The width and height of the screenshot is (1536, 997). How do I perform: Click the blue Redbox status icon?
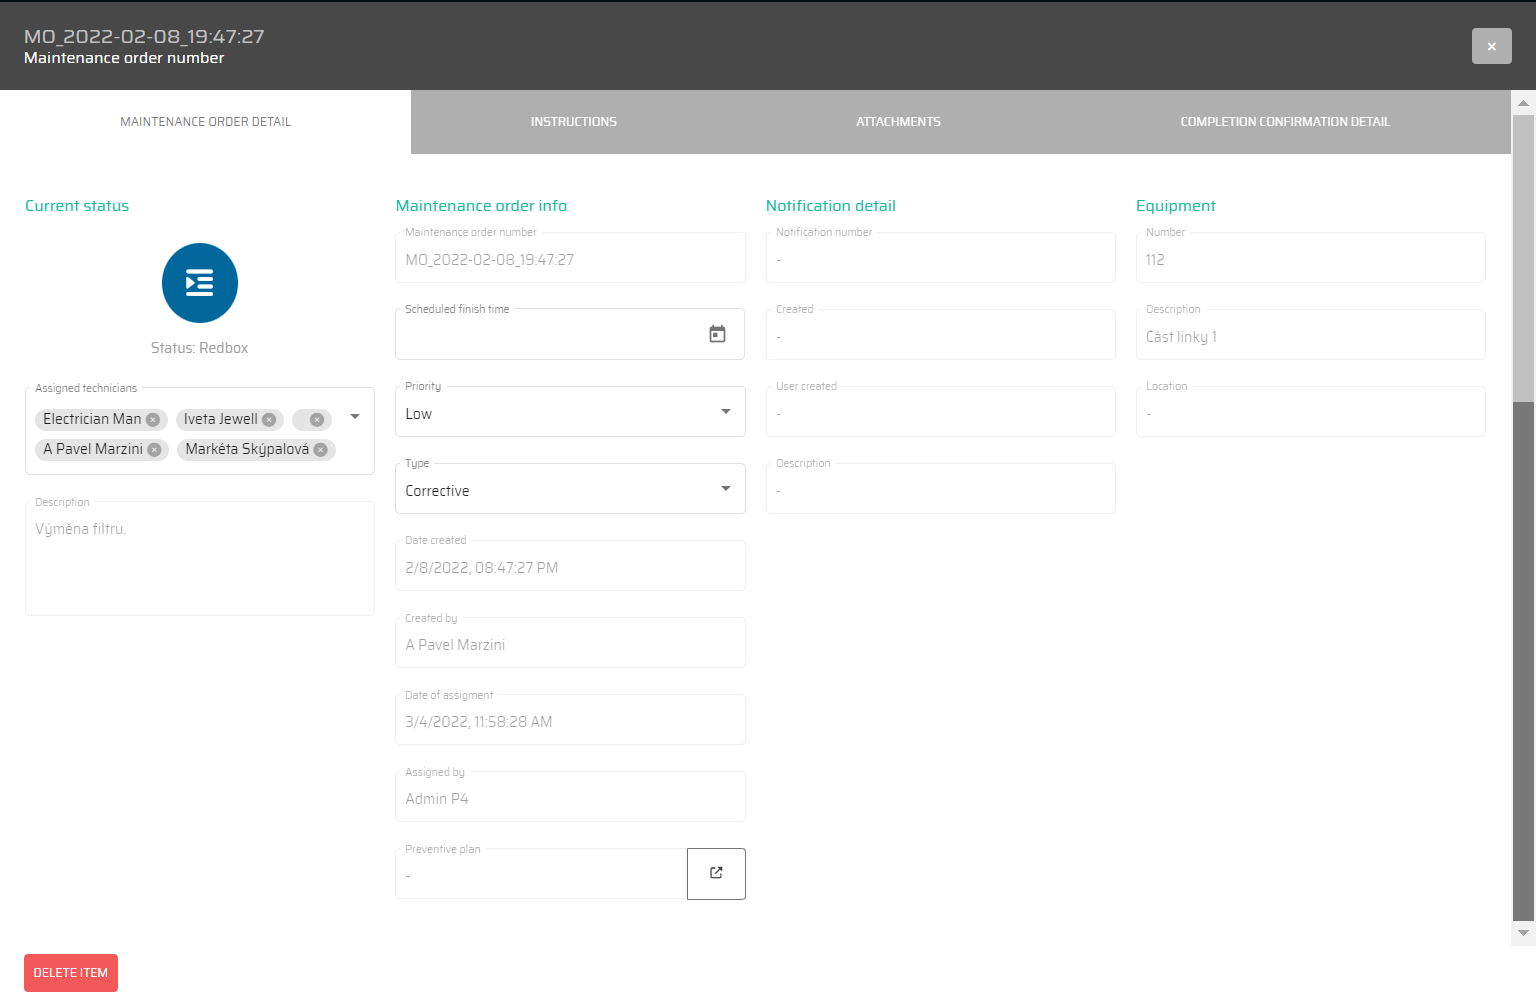pos(200,283)
